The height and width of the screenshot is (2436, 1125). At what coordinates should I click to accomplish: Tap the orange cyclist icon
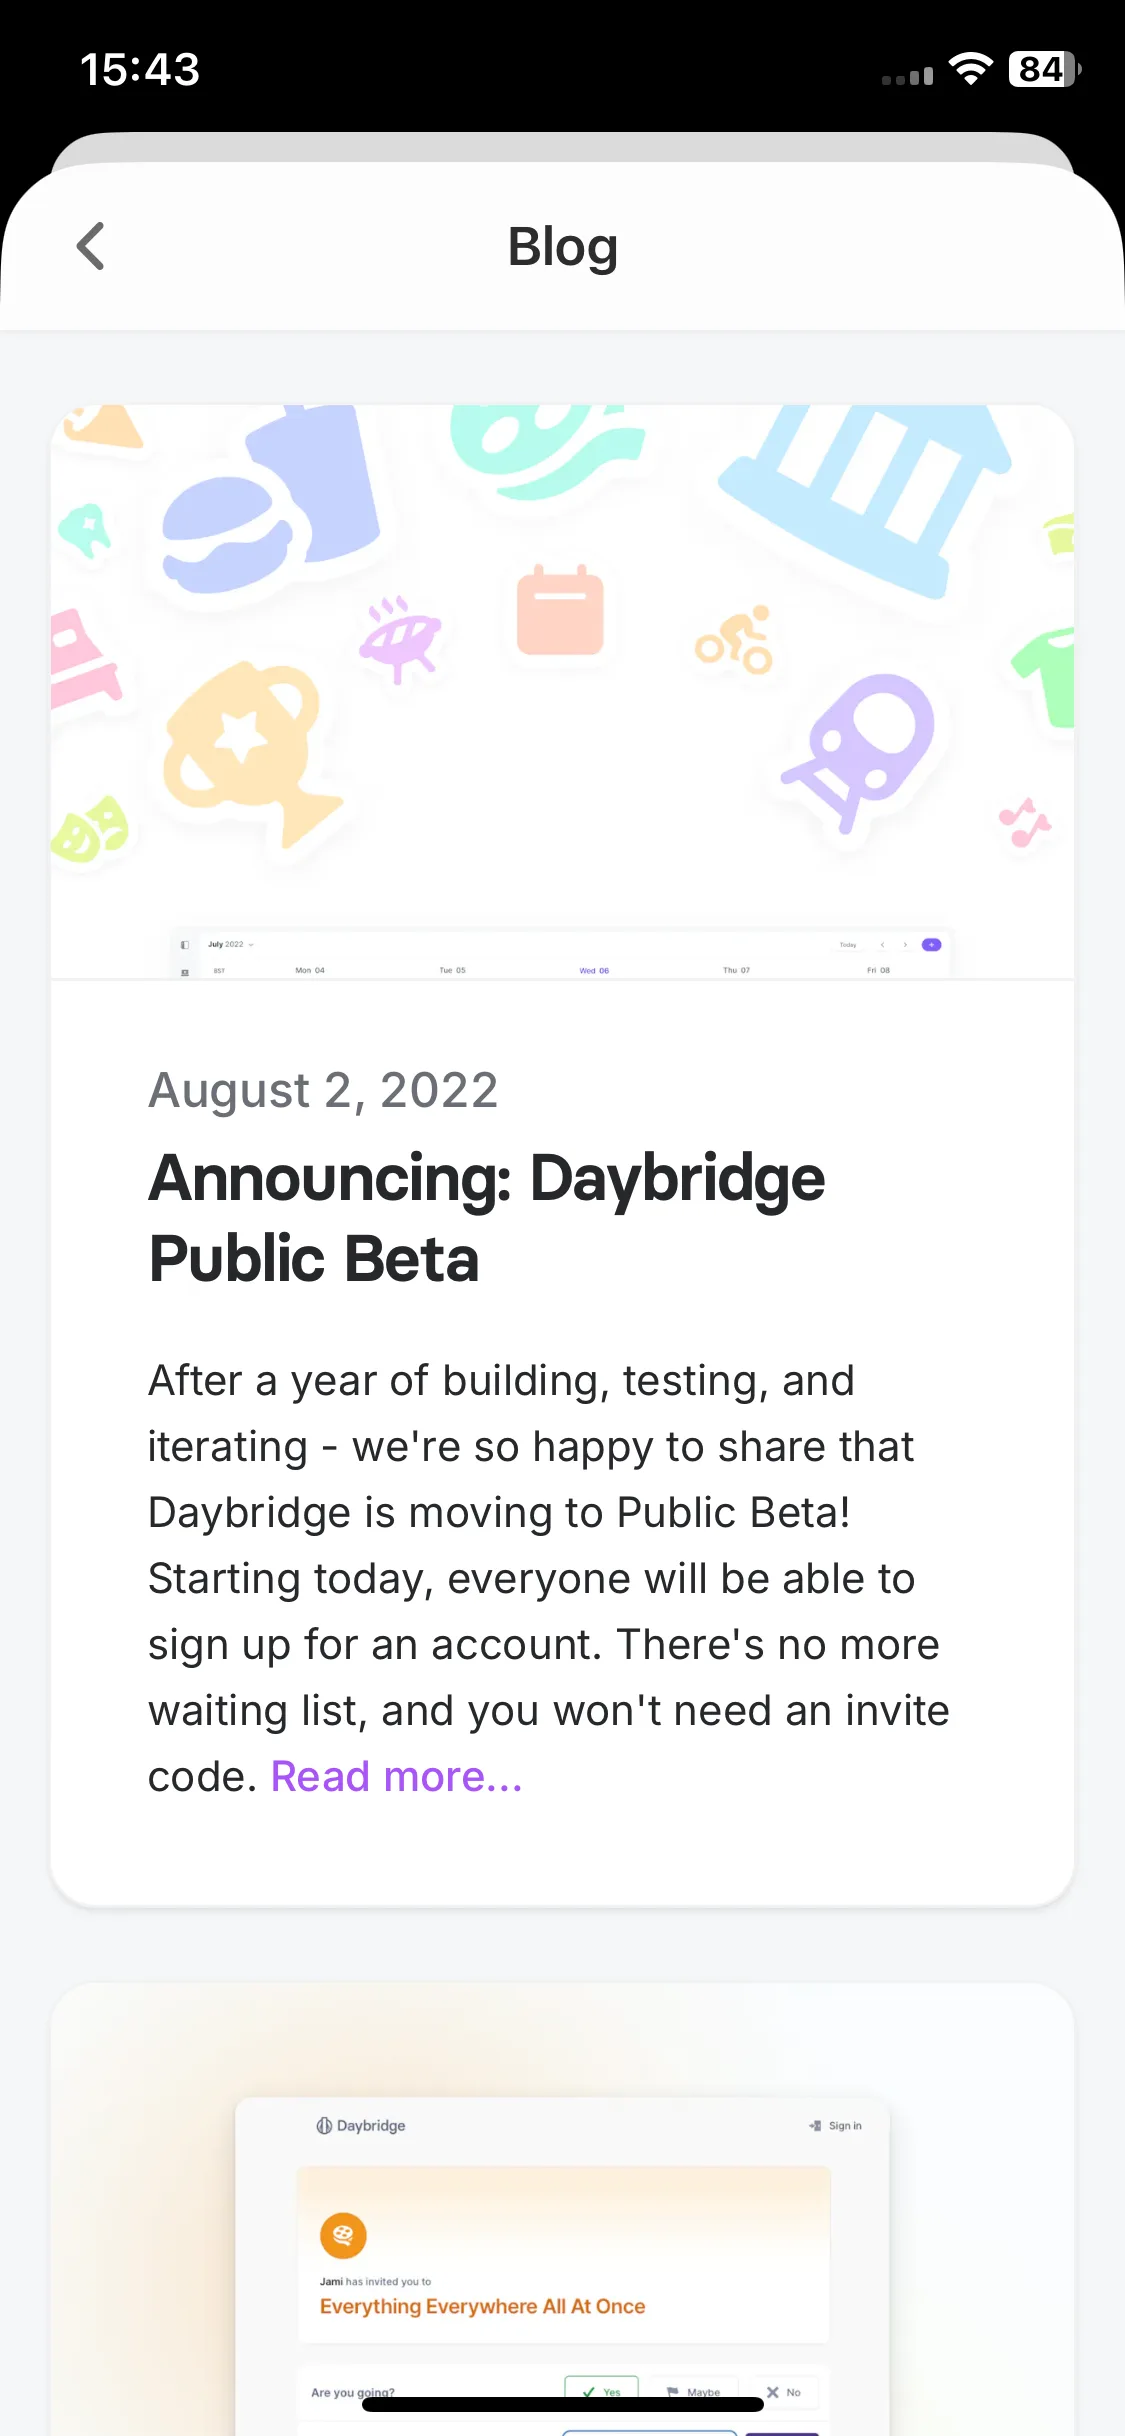(x=735, y=641)
